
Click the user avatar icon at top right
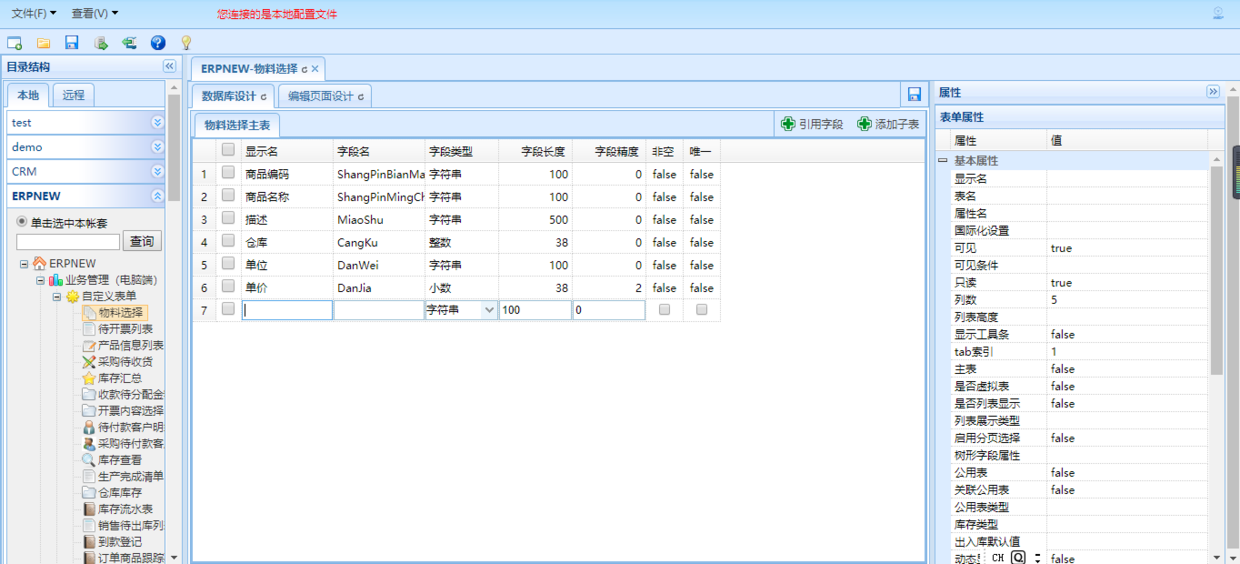pyautogui.click(x=1218, y=14)
